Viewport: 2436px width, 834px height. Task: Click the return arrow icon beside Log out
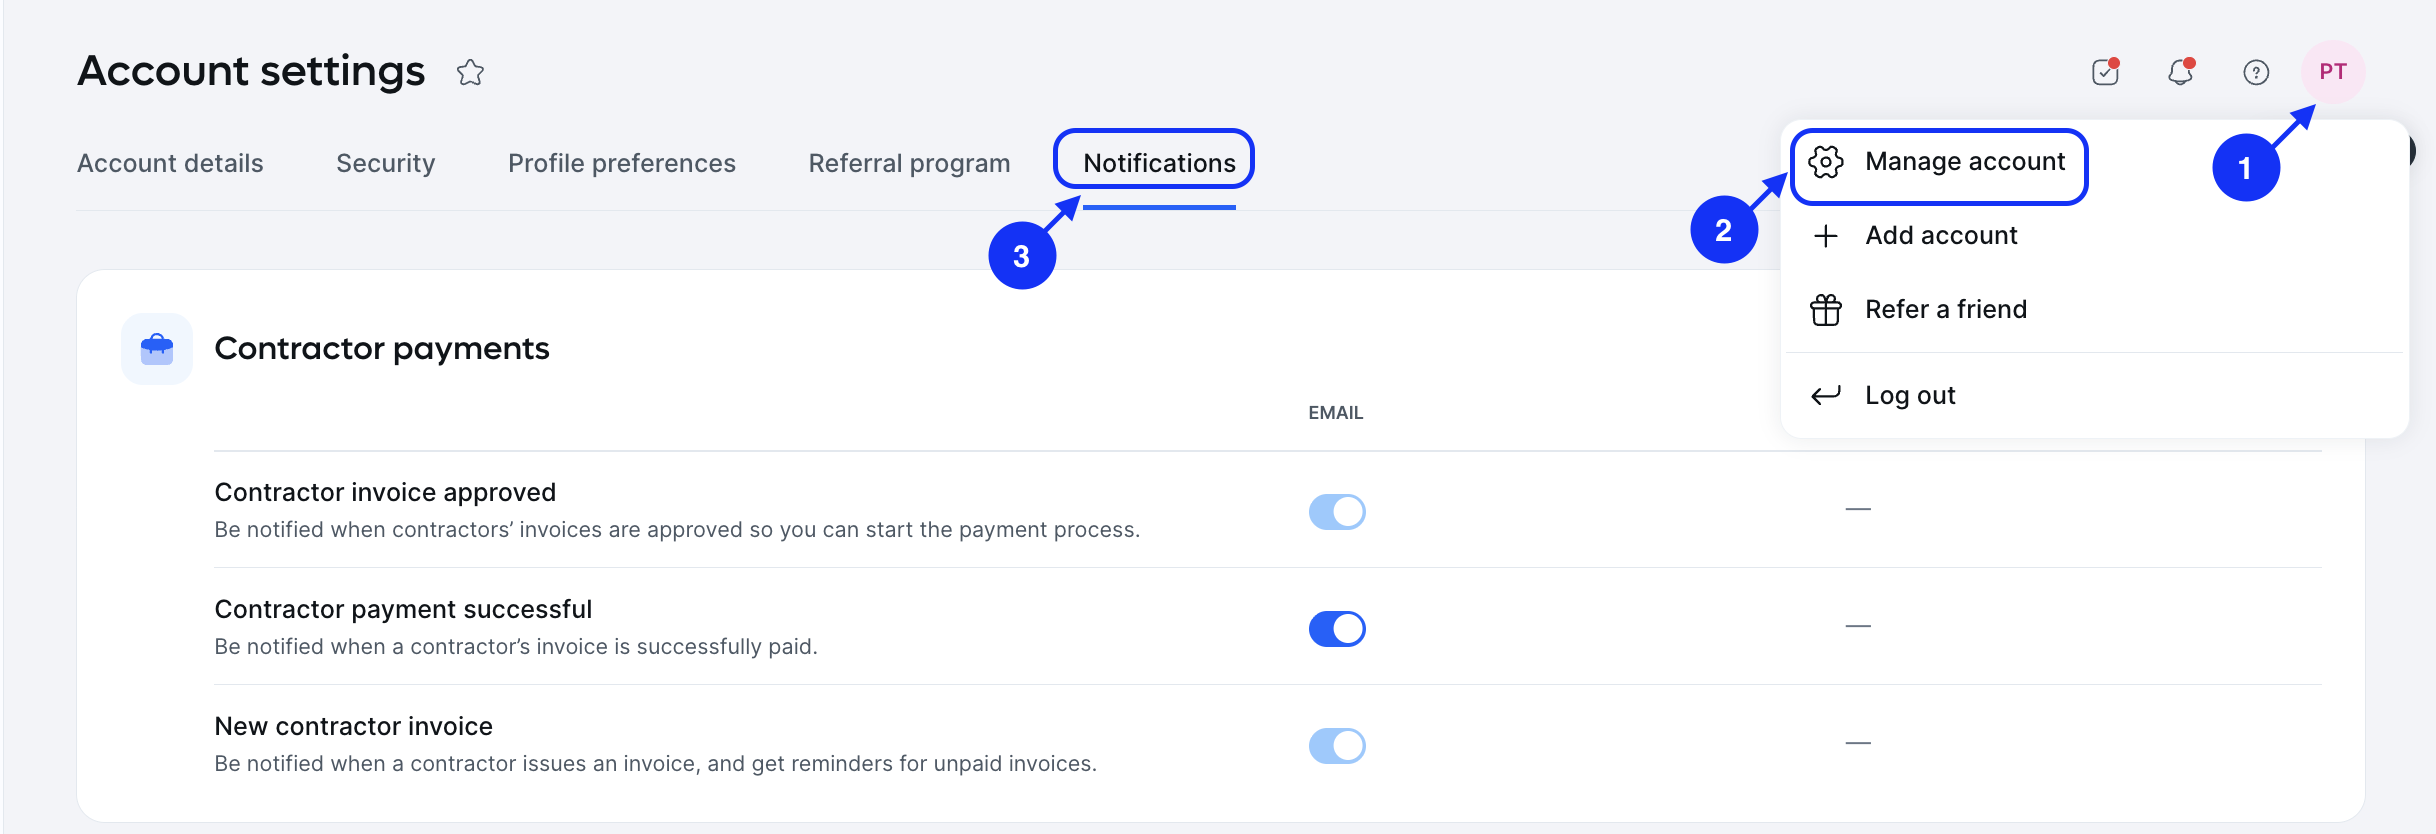point(1826,394)
